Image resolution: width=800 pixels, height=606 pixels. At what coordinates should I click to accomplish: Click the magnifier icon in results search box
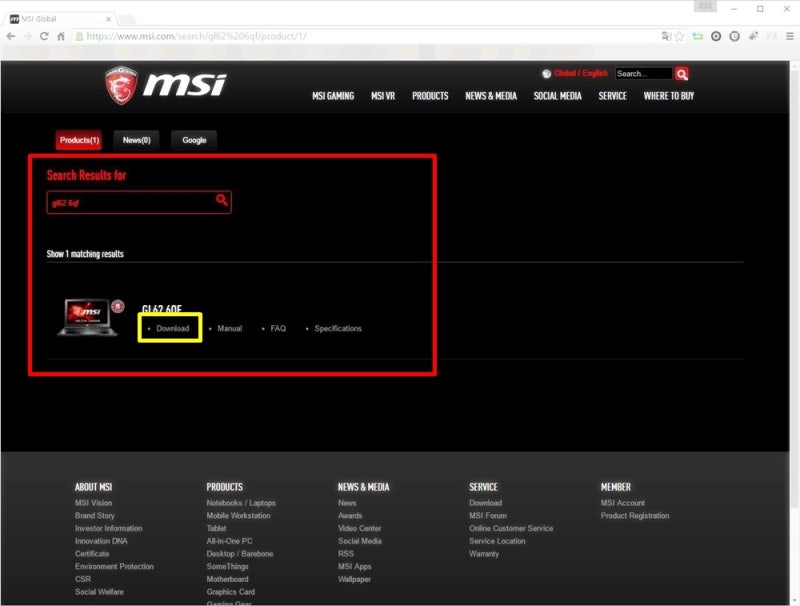[221, 200]
